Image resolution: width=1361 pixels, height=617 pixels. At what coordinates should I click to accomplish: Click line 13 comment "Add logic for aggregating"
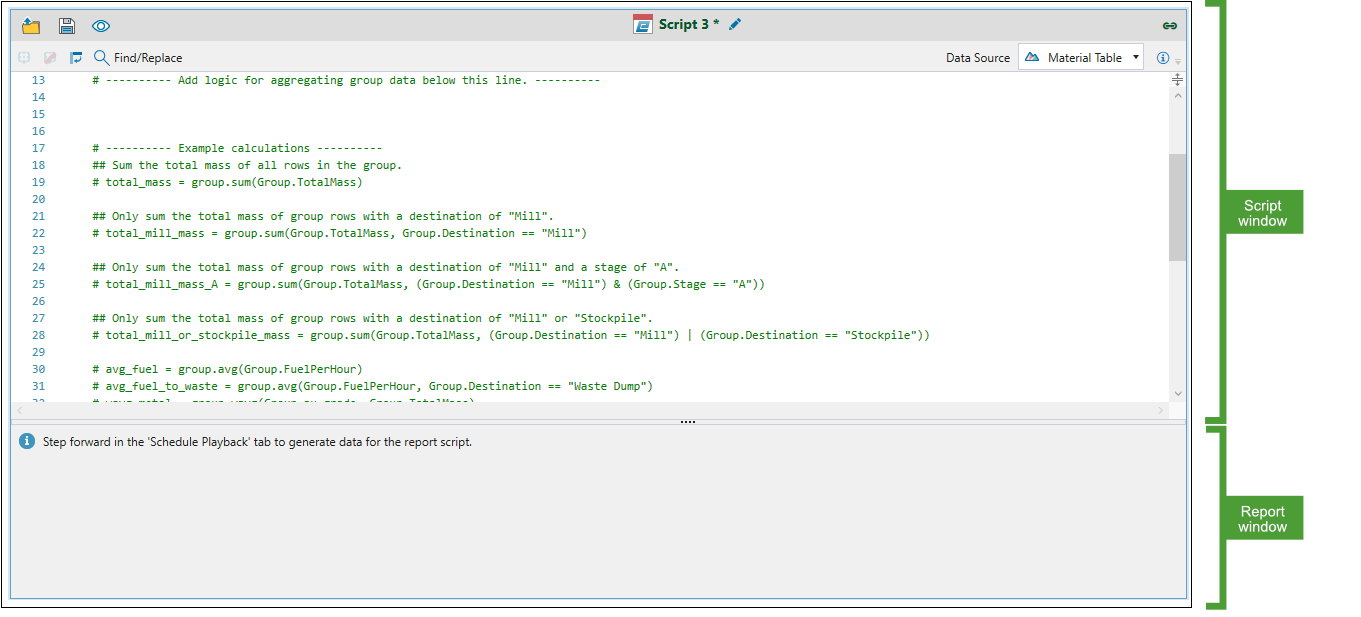tap(346, 80)
